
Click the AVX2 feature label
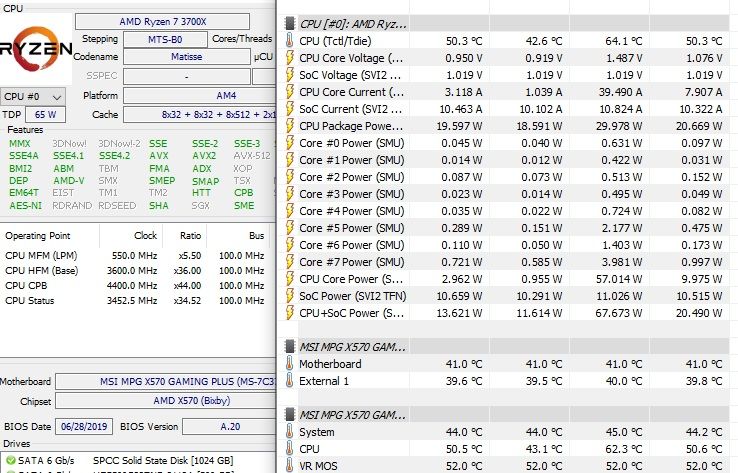tap(204, 156)
